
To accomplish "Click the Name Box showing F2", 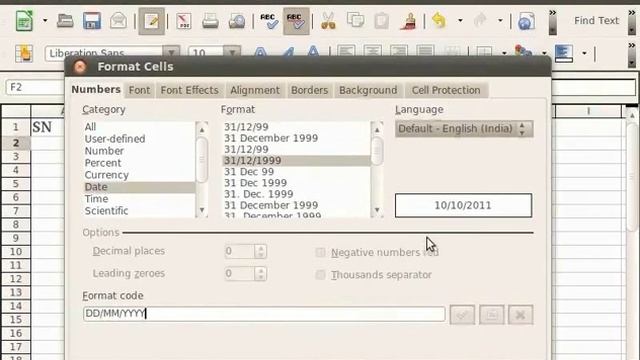I will (35, 87).
